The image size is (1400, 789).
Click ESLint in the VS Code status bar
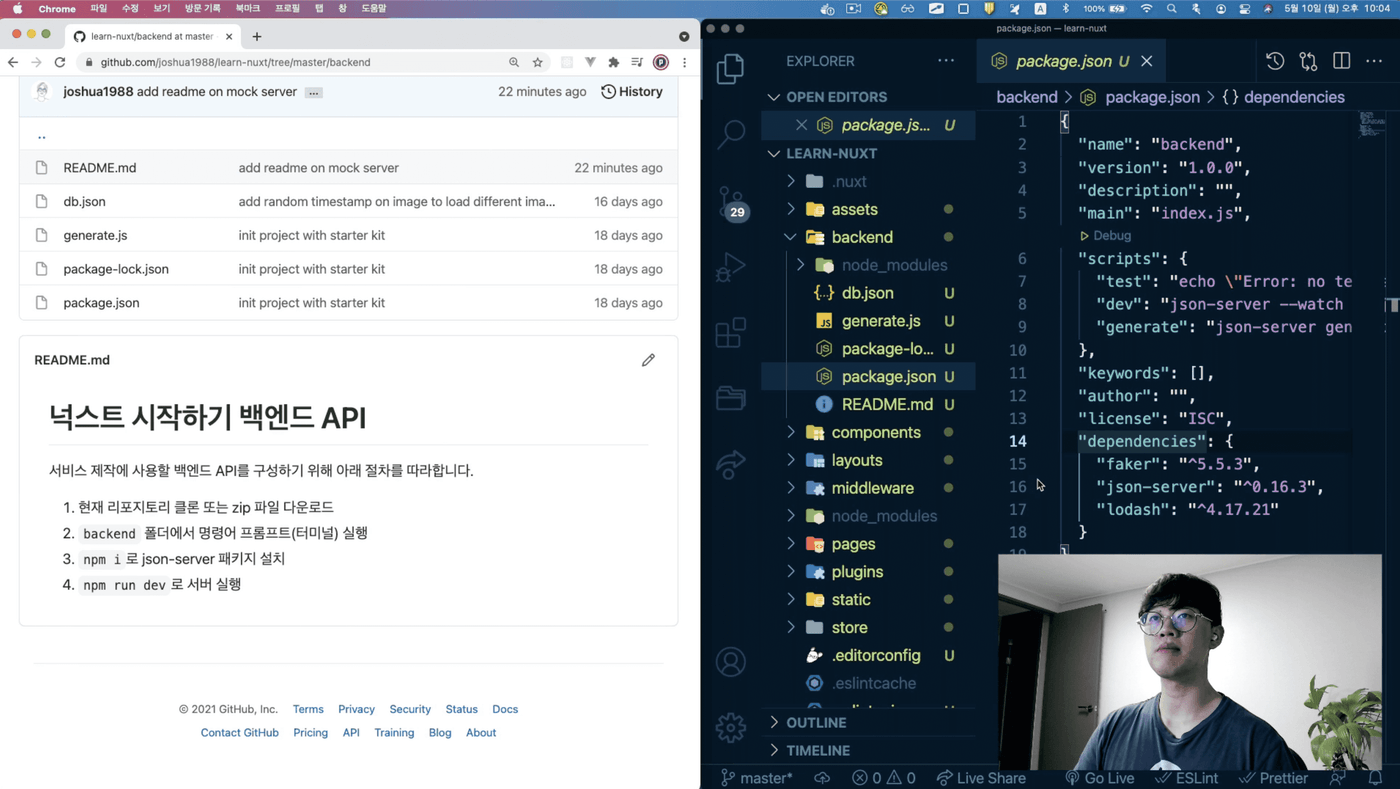(x=1187, y=778)
